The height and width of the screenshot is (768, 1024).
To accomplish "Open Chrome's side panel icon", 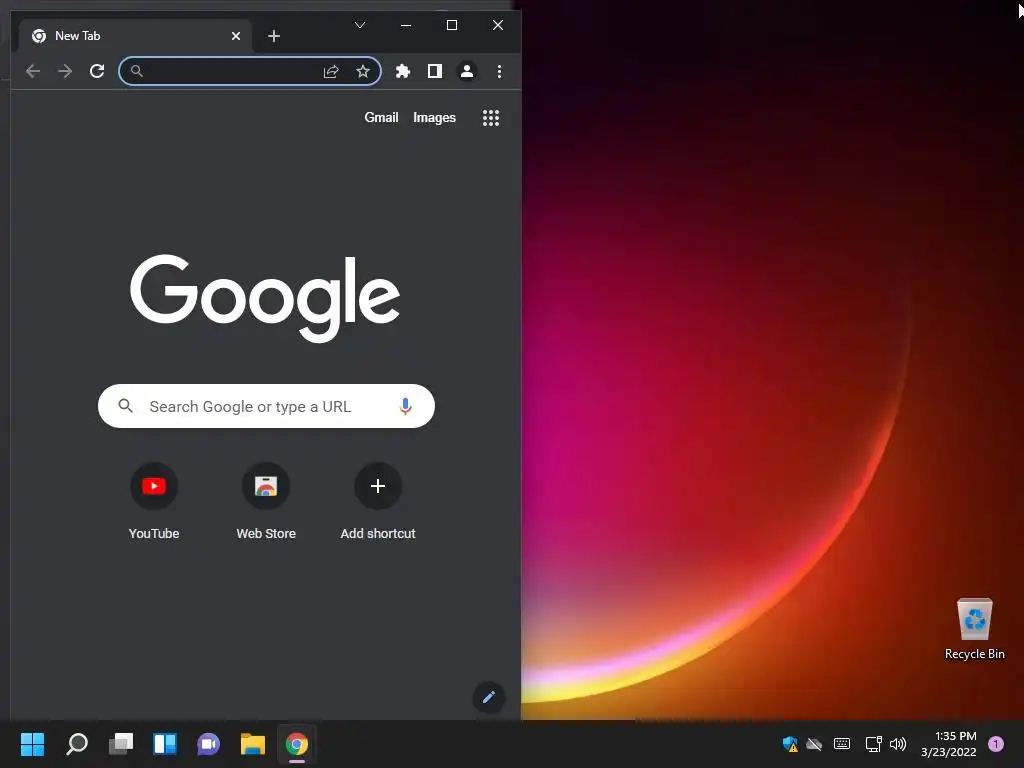I will (x=435, y=71).
